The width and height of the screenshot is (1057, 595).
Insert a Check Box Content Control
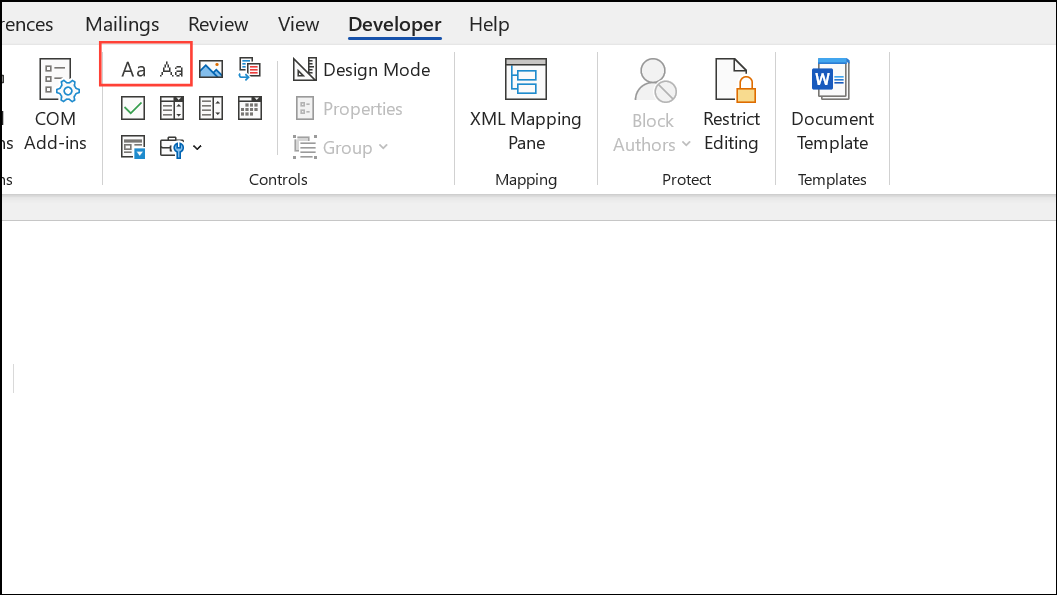pyautogui.click(x=132, y=107)
